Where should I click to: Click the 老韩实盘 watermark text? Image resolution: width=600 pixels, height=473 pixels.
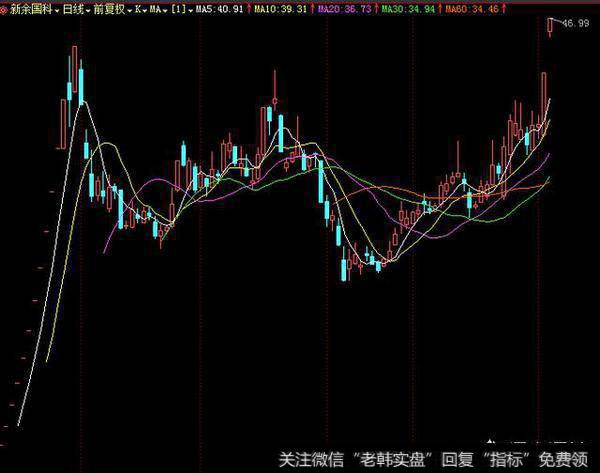pyautogui.click(x=389, y=460)
